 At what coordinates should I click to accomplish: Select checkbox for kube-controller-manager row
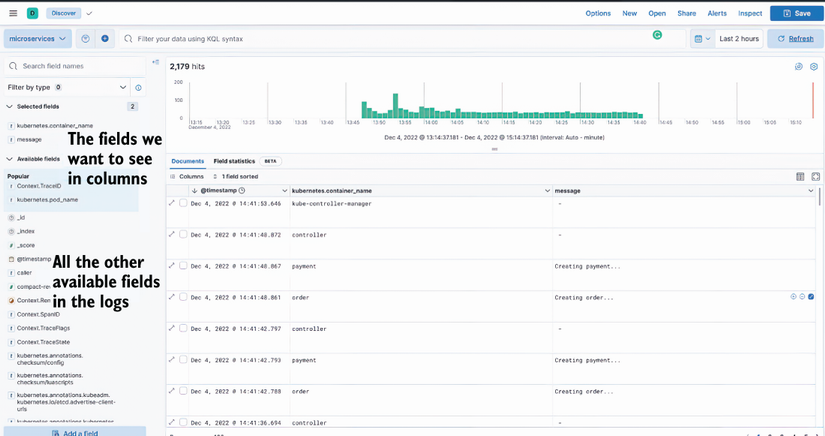tap(183, 203)
